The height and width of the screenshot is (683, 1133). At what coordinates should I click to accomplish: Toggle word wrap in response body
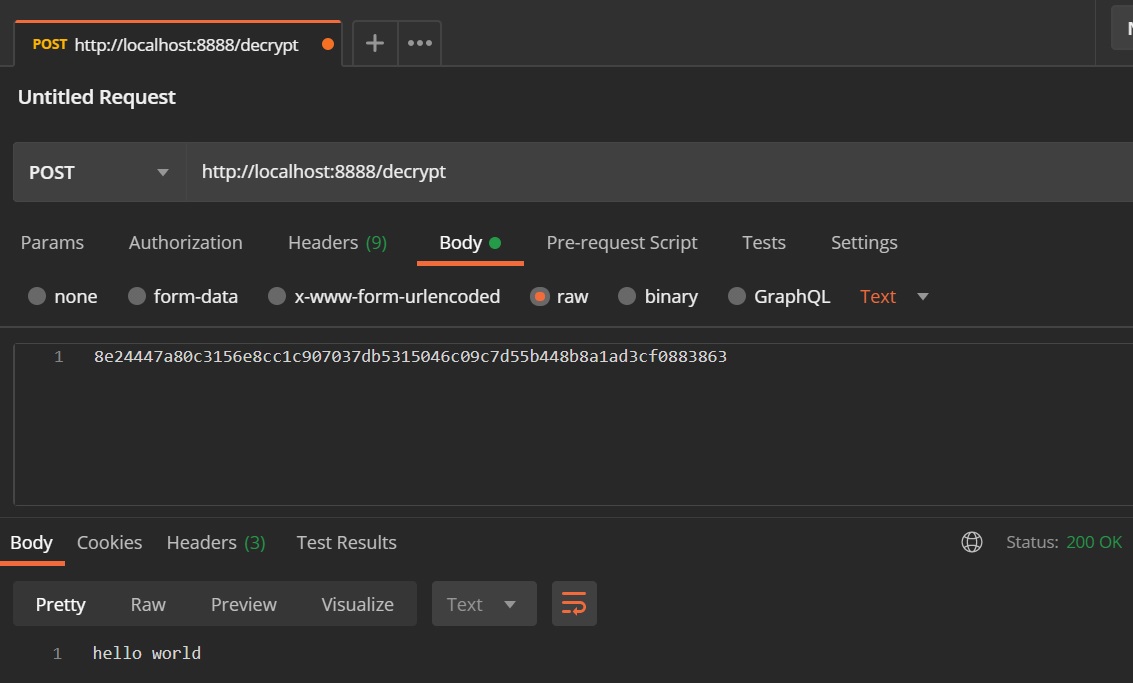(x=574, y=604)
